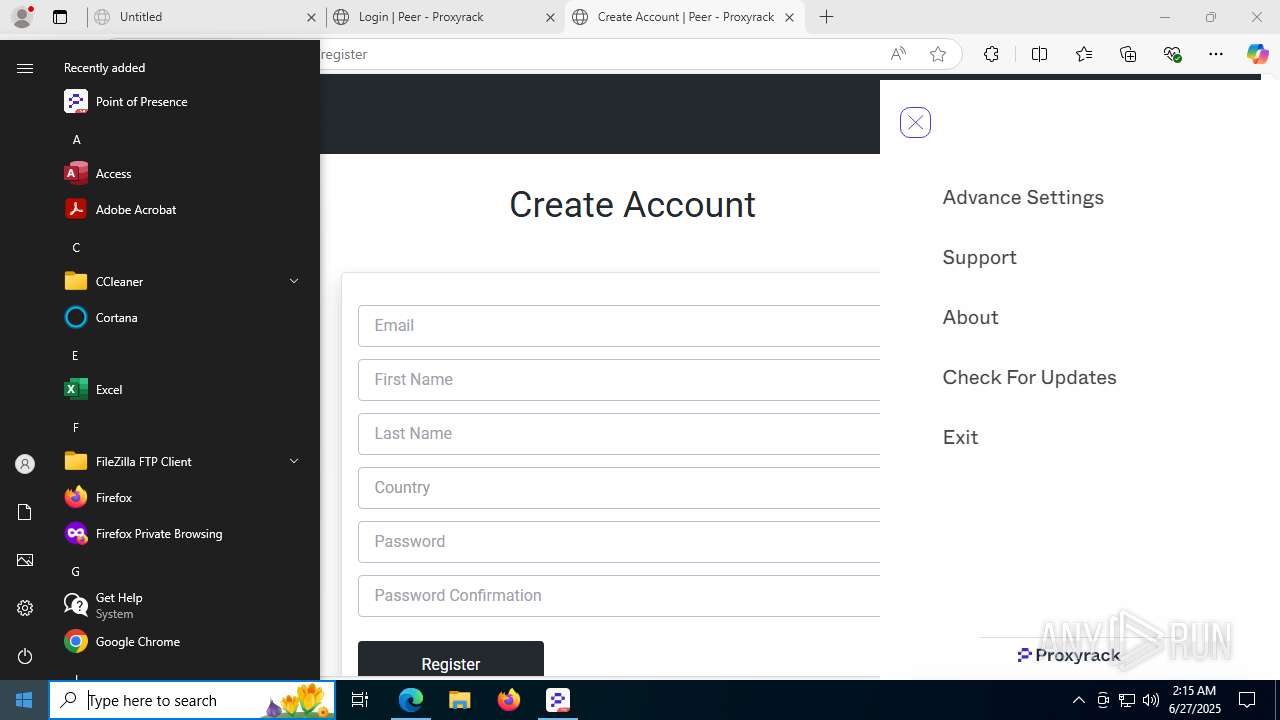Viewport: 1280px width, 720px height.
Task: Open the Country field
Action: point(619,487)
